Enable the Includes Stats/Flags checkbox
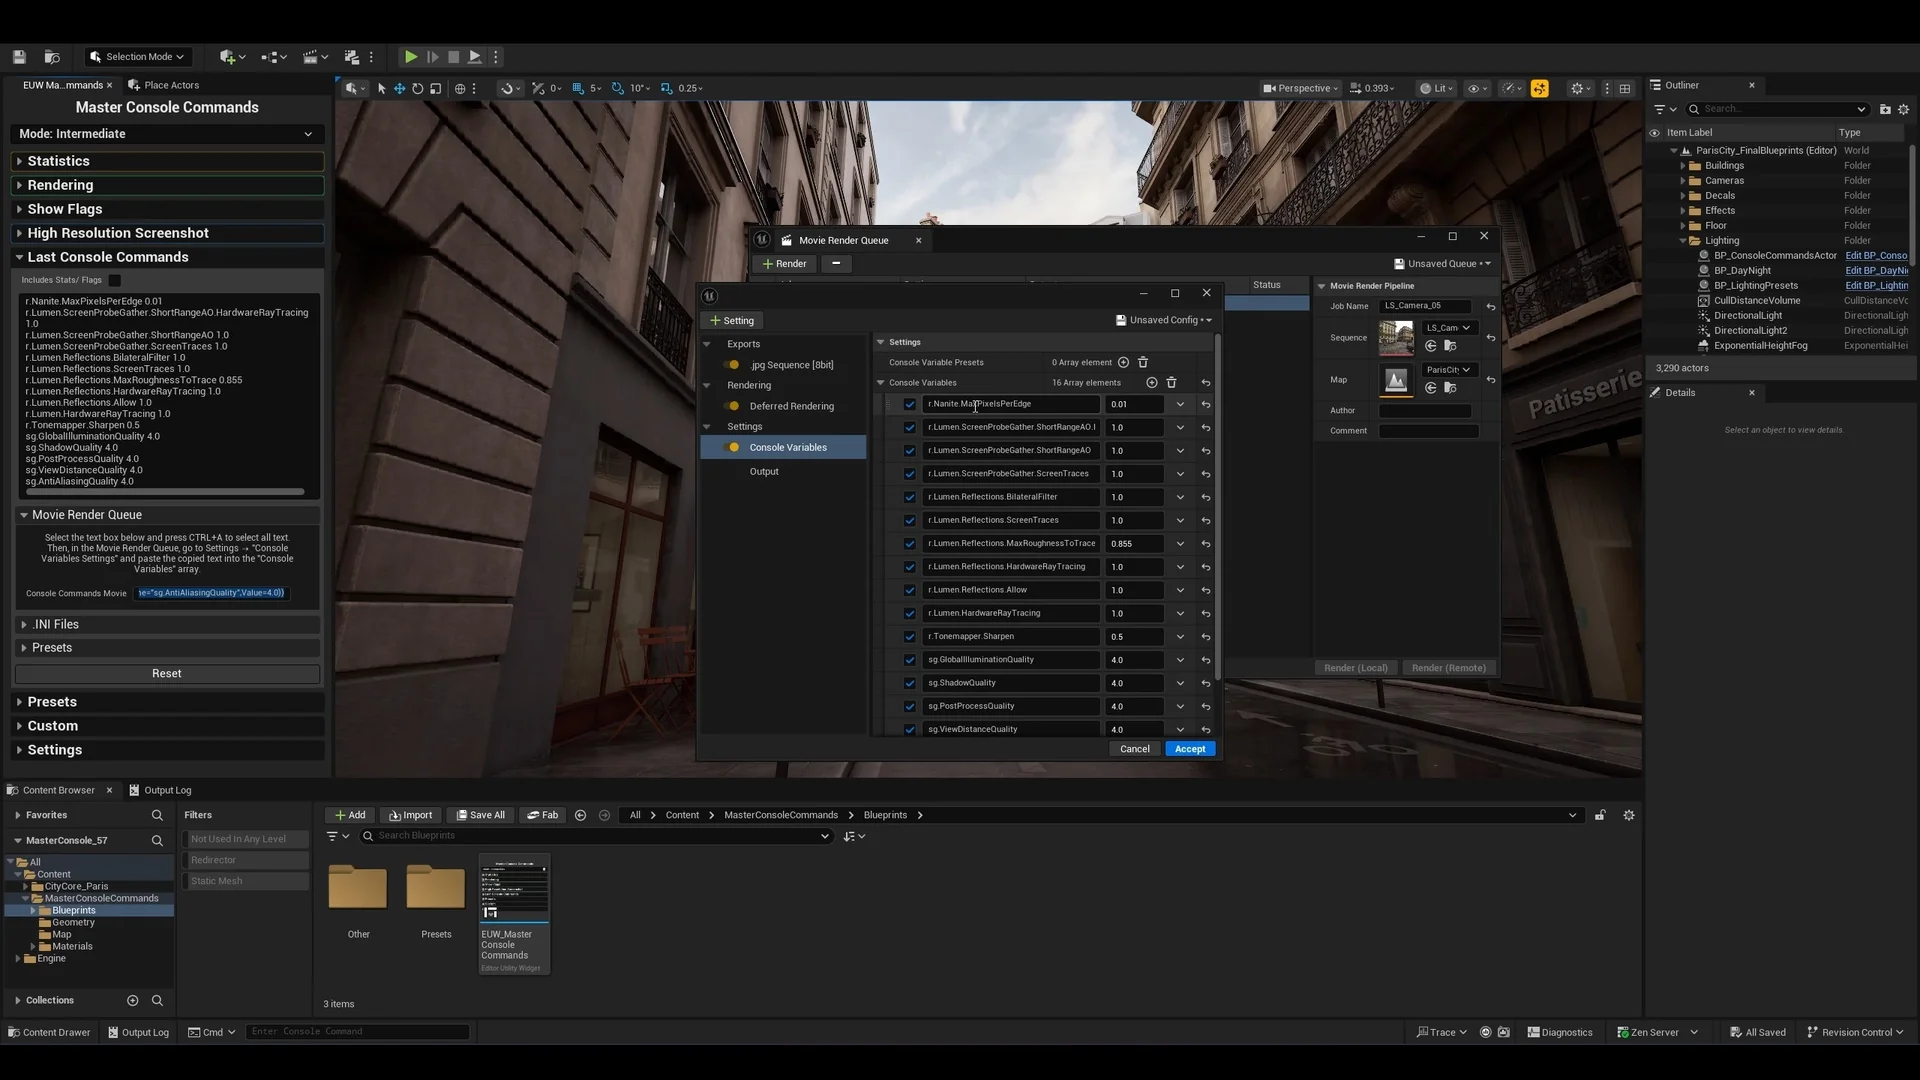Viewport: 1920px width, 1080px height. pyautogui.click(x=114, y=280)
